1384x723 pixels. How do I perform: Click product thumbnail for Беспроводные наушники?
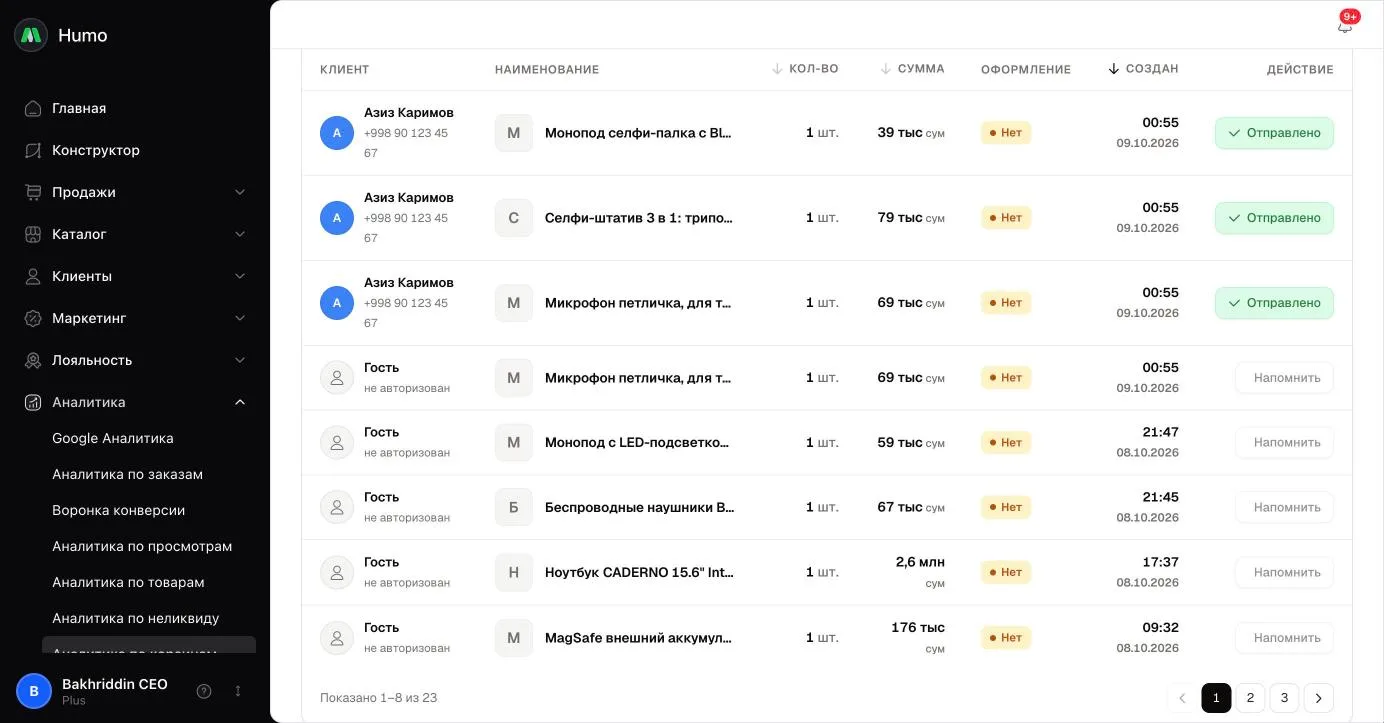click(514, 508)
